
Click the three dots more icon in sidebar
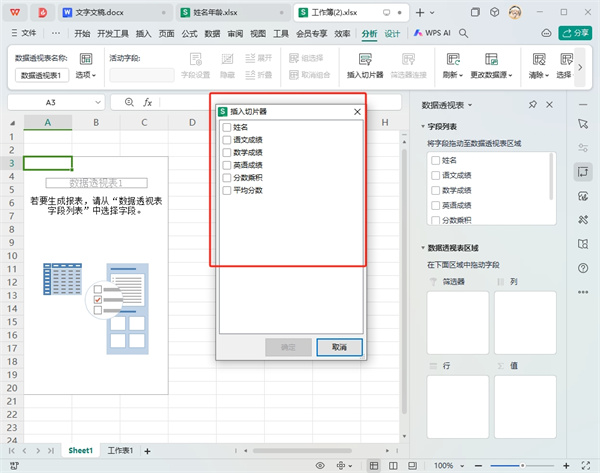pyautogui.click(x=583, y=292)
